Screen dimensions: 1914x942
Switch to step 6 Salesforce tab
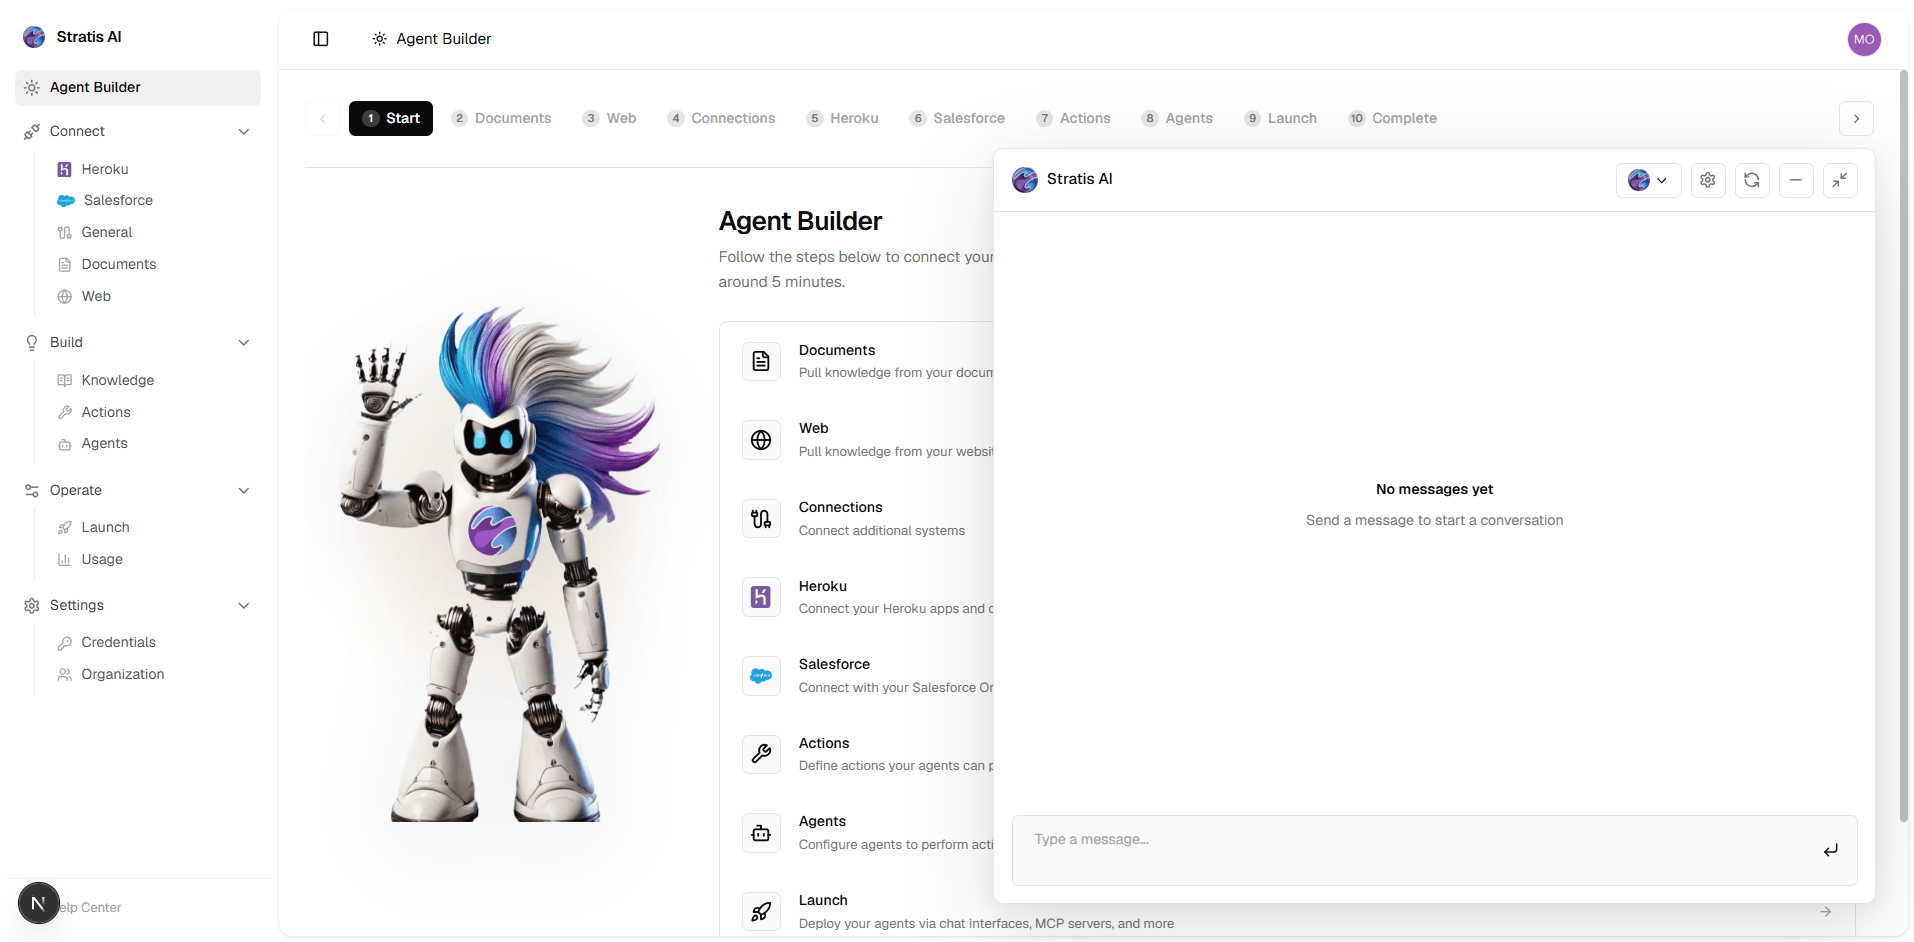coord(958,118)
